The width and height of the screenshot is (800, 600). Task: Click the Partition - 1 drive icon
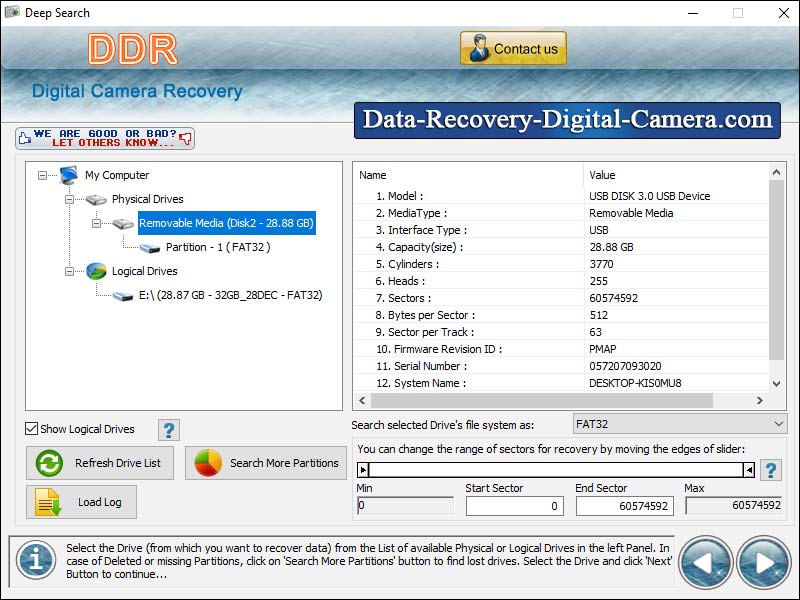pos(150,248)
